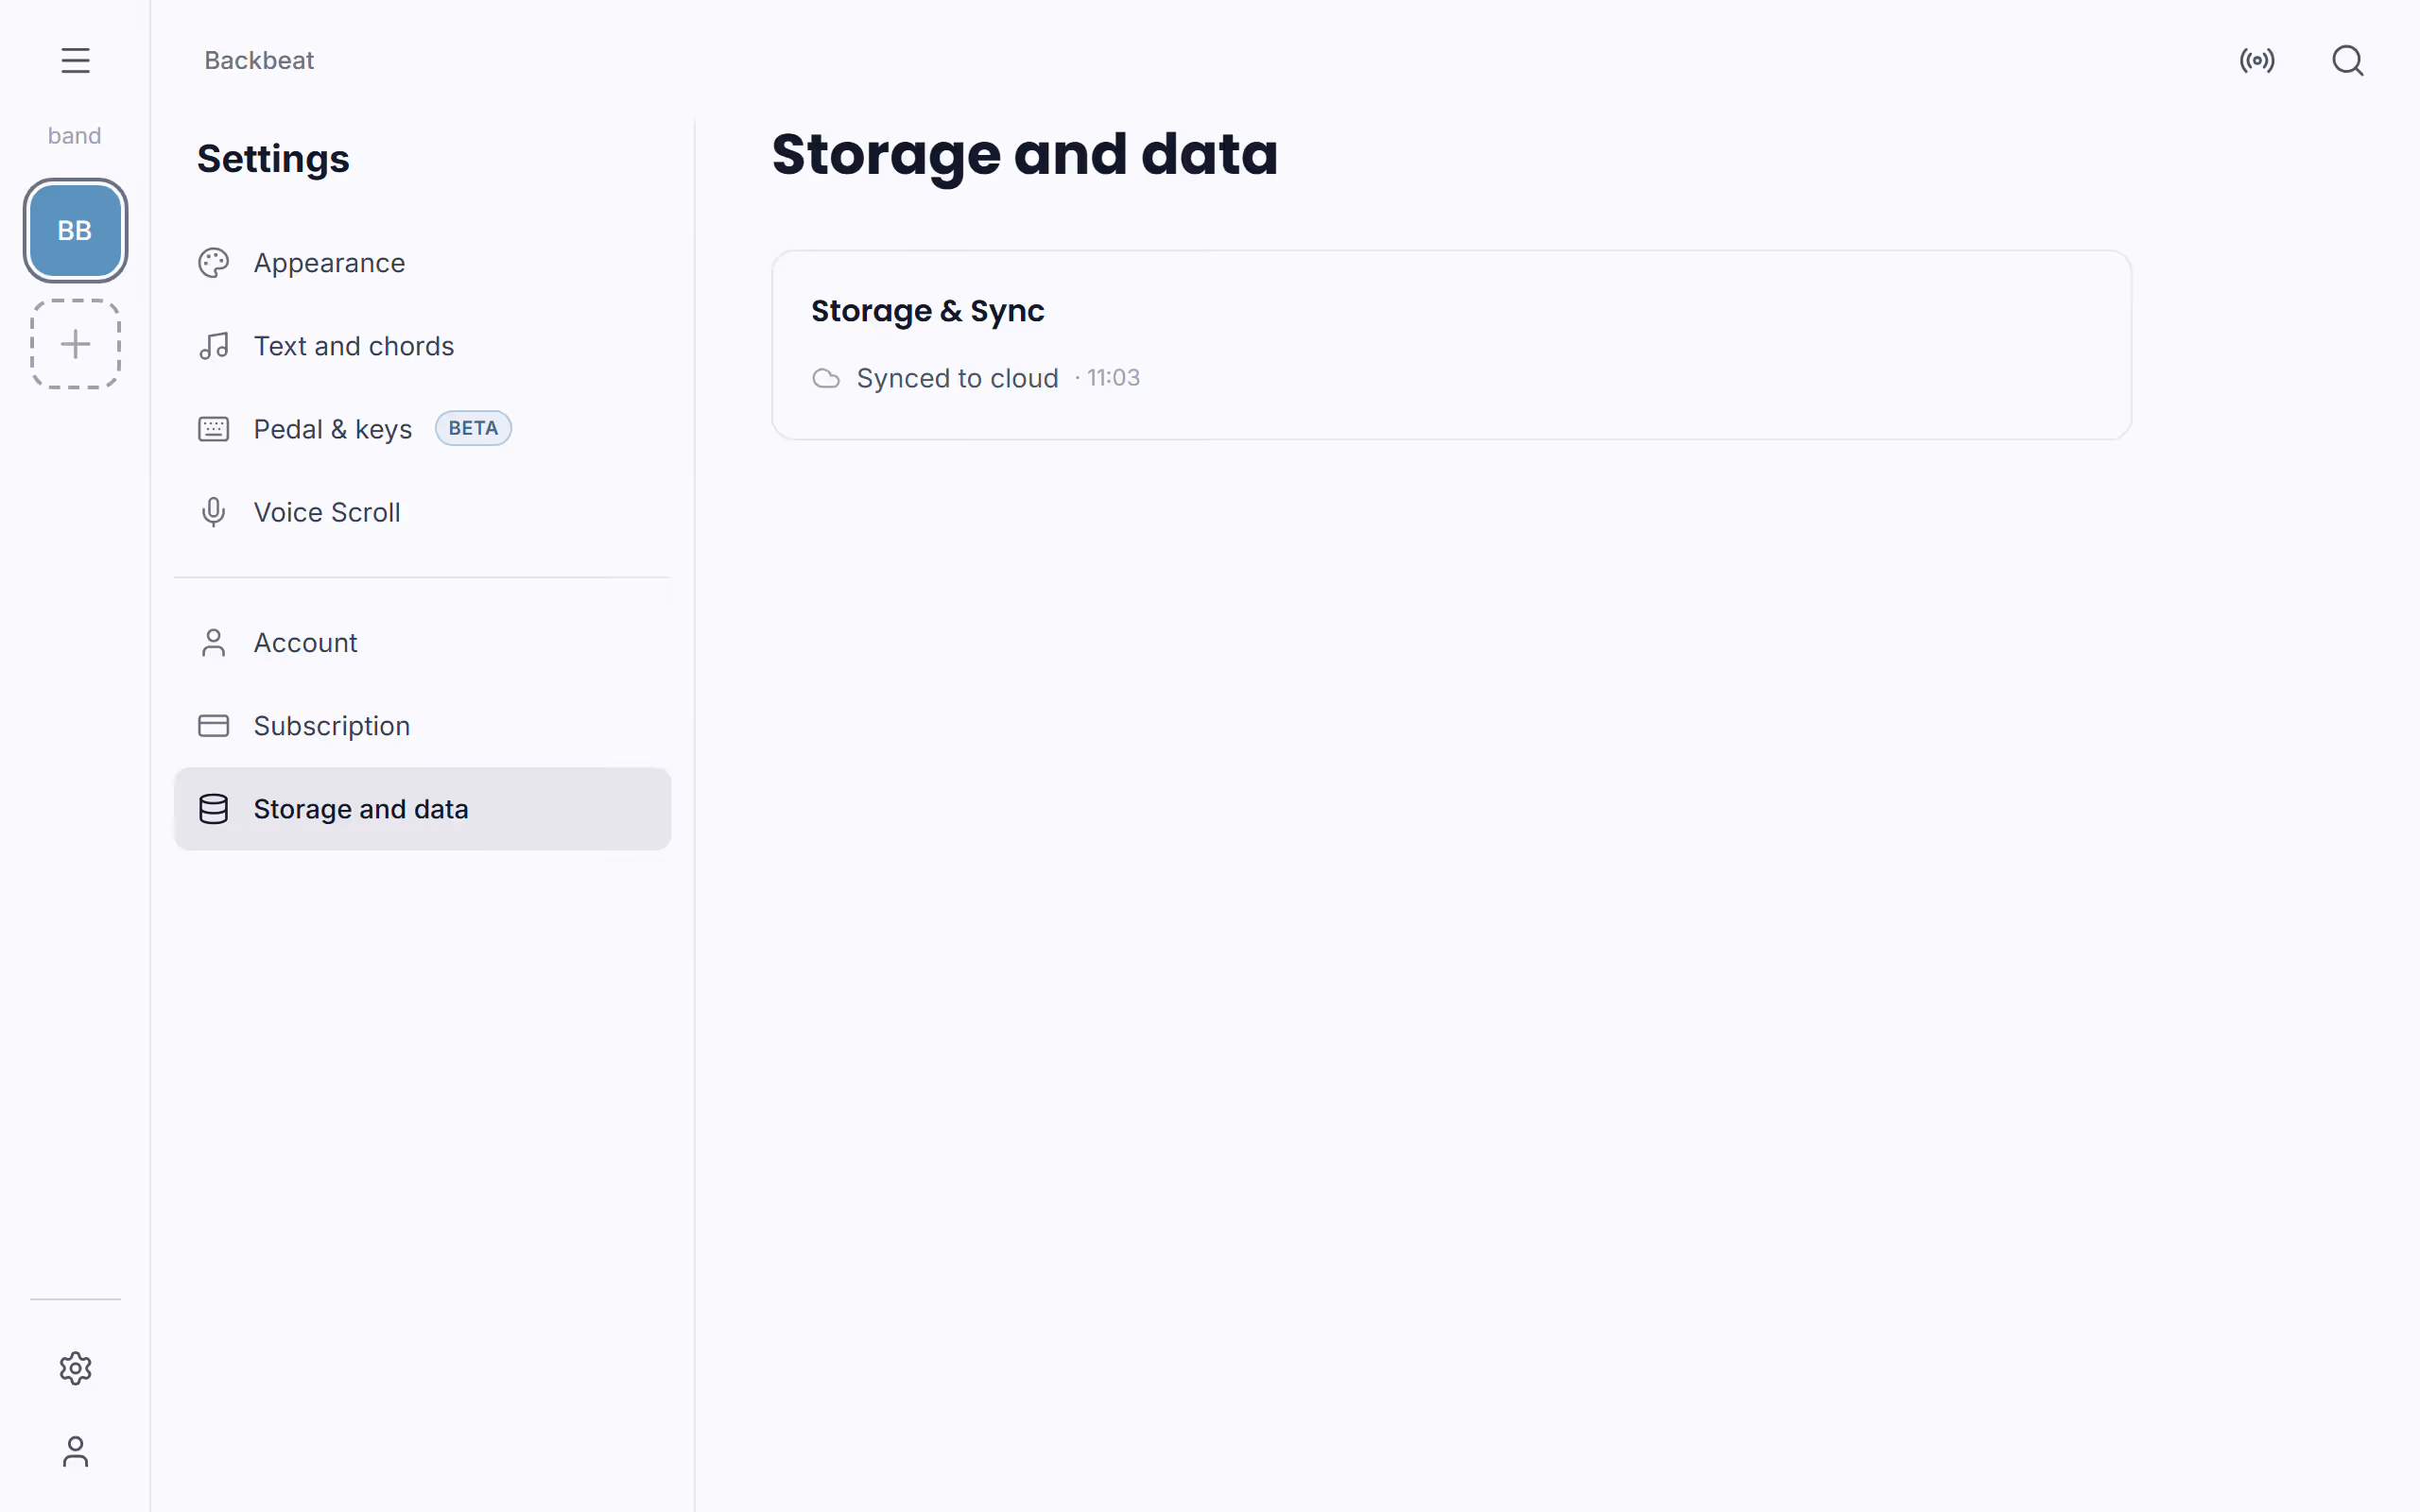
Task: Select Storage and data menu item
Action: click(x=422, y=809)
